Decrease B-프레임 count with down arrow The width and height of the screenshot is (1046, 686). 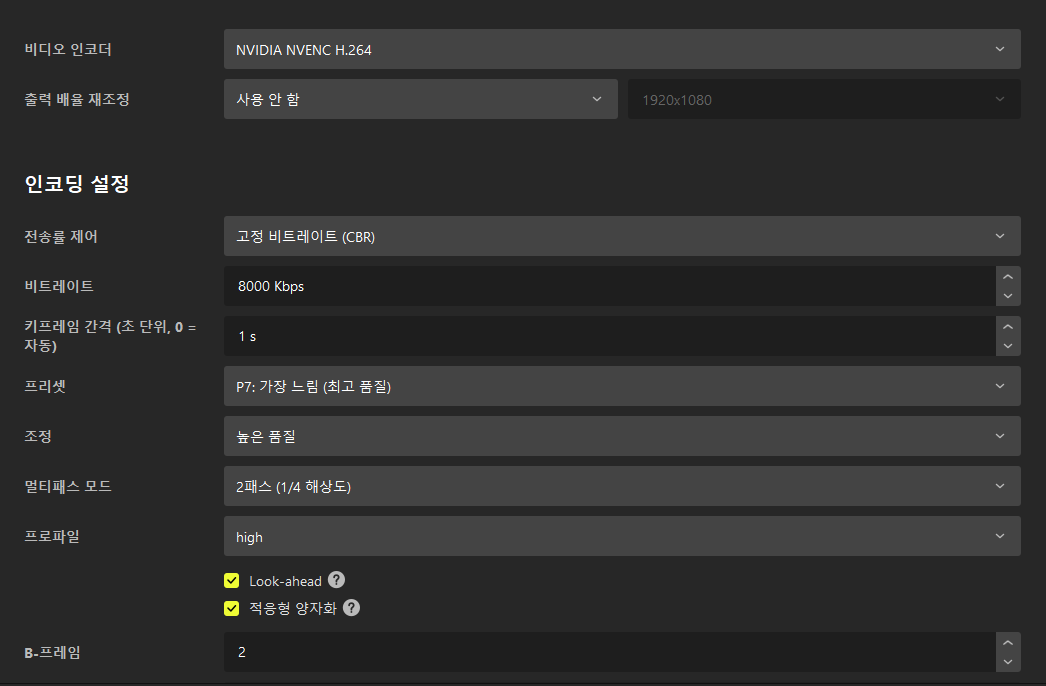(x=1008, y=662)
